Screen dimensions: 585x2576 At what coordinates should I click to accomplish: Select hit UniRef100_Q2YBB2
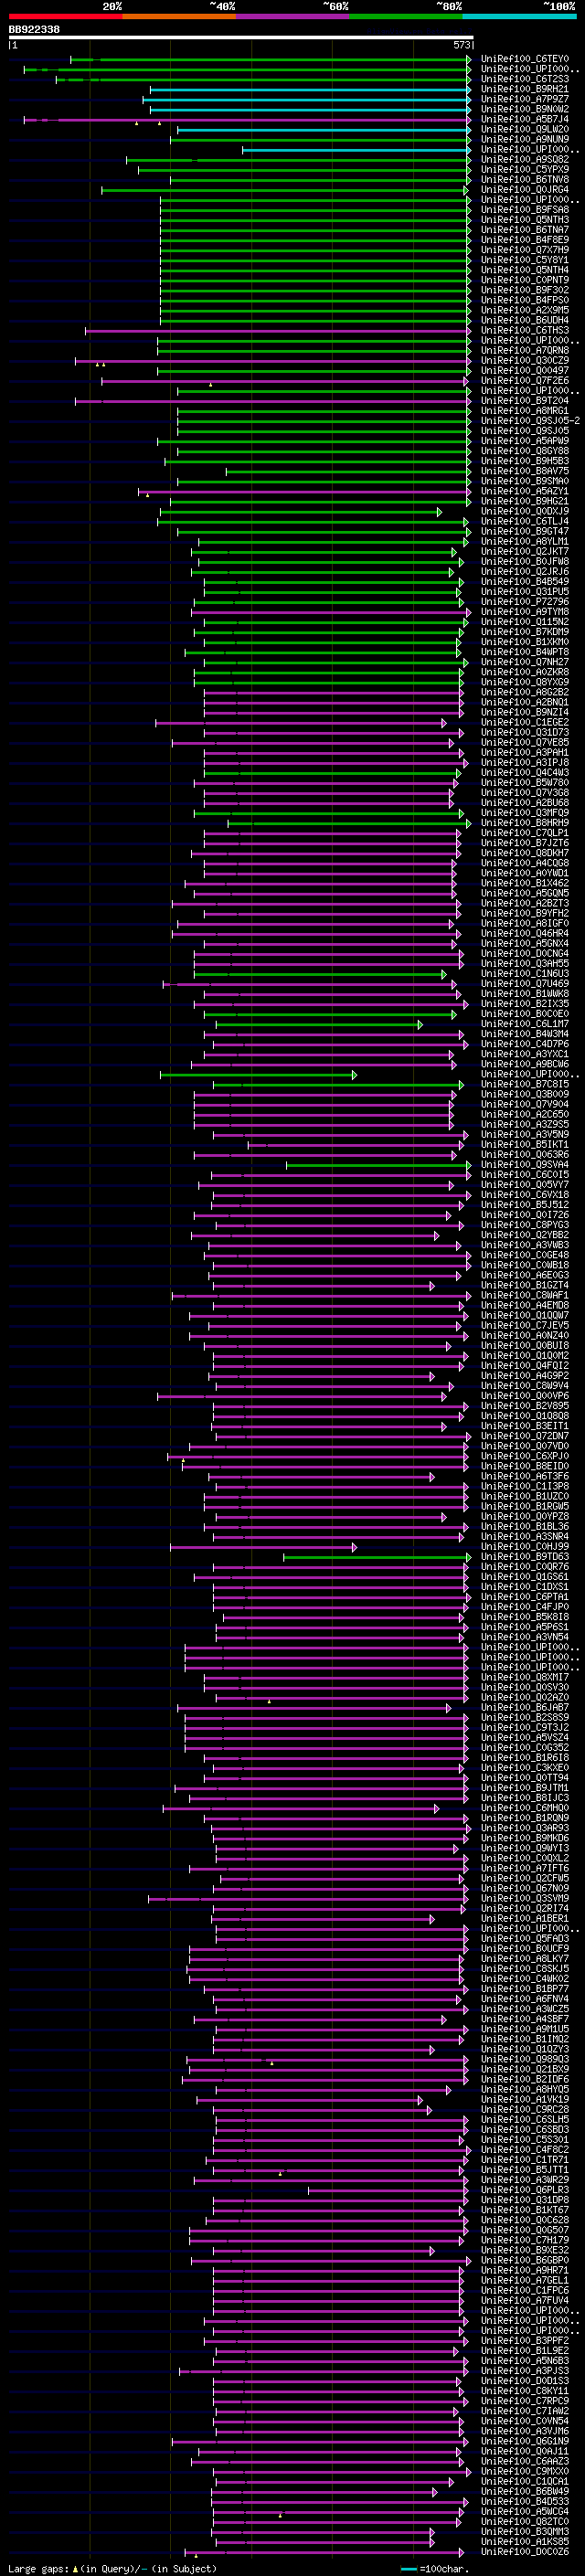click(x=525, y=1236)
